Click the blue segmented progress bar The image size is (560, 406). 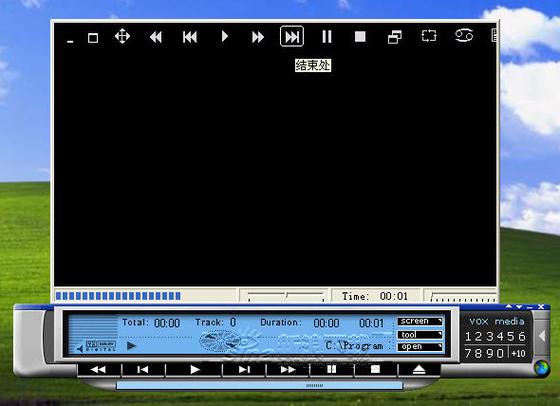[x=118, y=296]
